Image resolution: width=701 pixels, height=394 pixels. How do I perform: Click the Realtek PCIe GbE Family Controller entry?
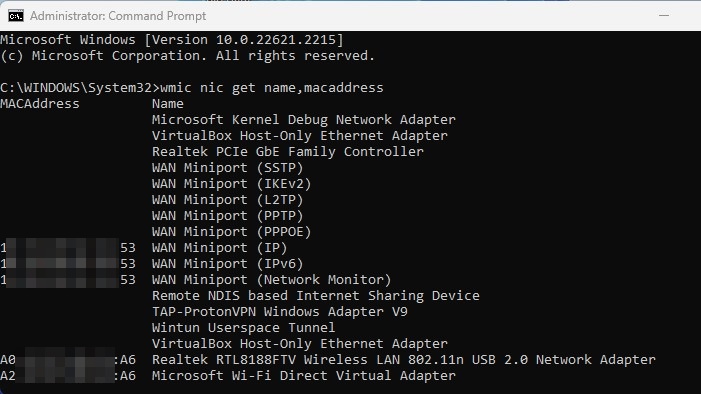click(287, 152)
